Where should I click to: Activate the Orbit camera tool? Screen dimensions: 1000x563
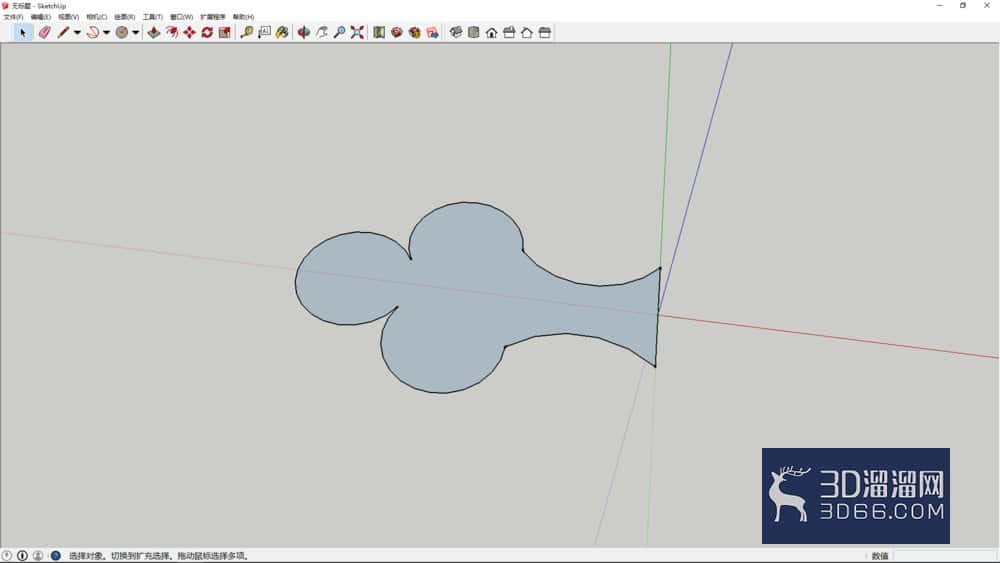click(x=304, y=33)
